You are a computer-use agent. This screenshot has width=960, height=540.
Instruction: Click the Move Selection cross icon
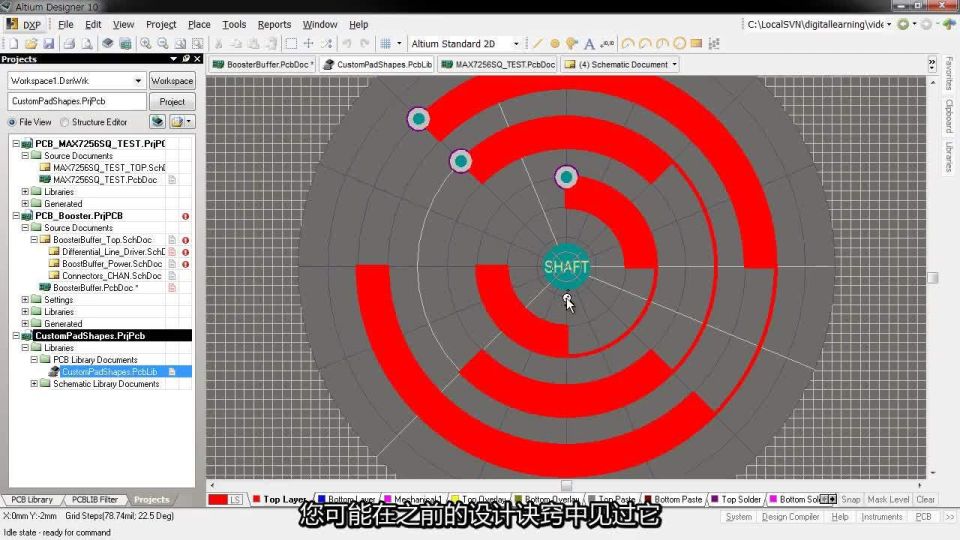[309, 44]
